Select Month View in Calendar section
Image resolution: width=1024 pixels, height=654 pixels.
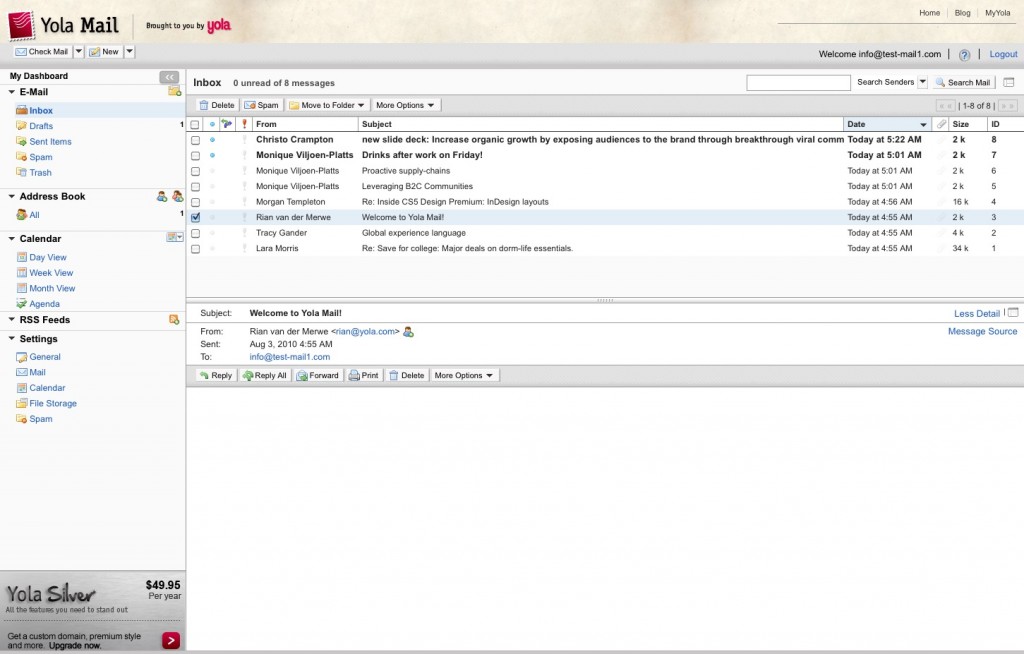(x=52, y=288)
